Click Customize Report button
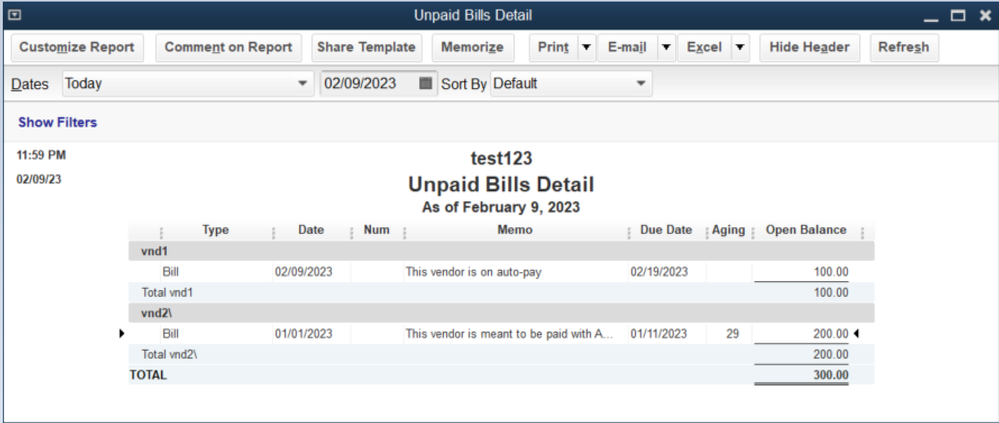The image size is (999, 423). (x=77, y=47)
